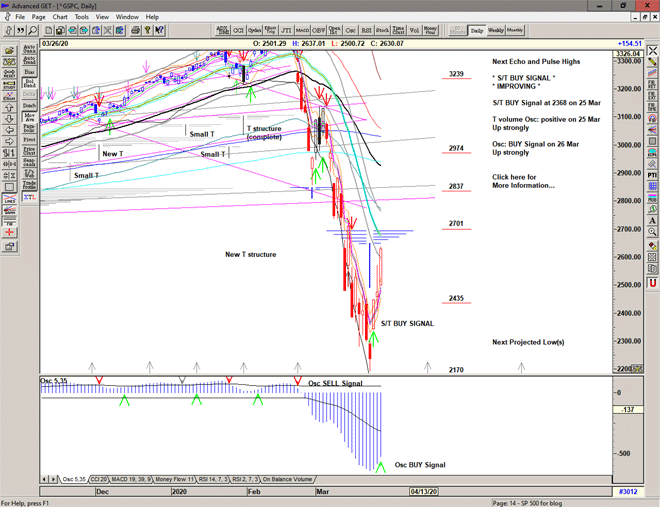Image resolution: width=660 pixels, height=507 pixels.
Task: Click the red magnet U snap icon
Action: (x=652, y=283)
